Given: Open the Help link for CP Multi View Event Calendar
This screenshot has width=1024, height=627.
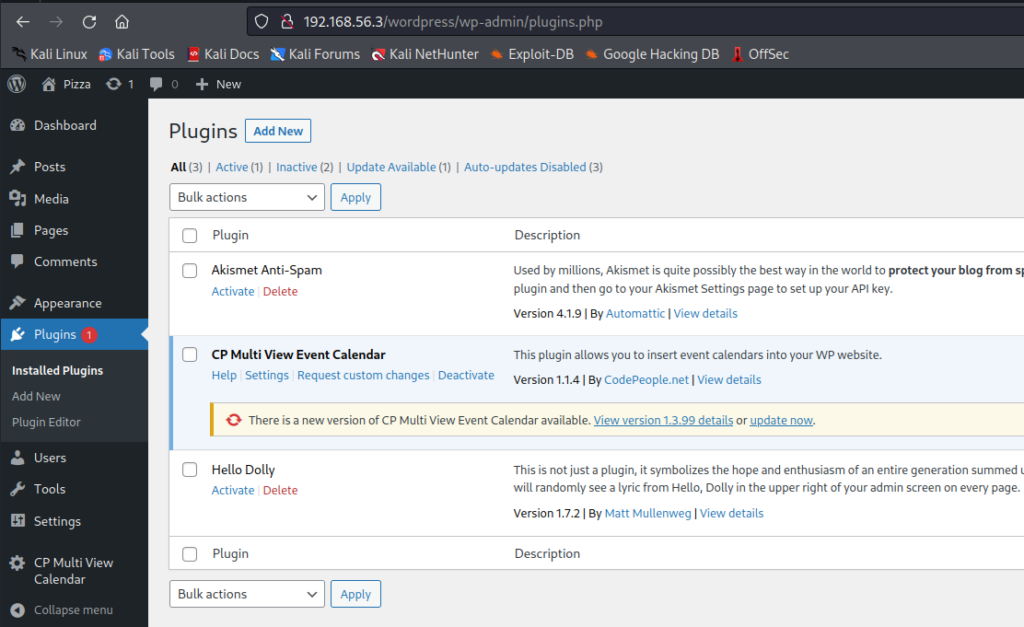Looking at the screenshot, I should point(224,376).
